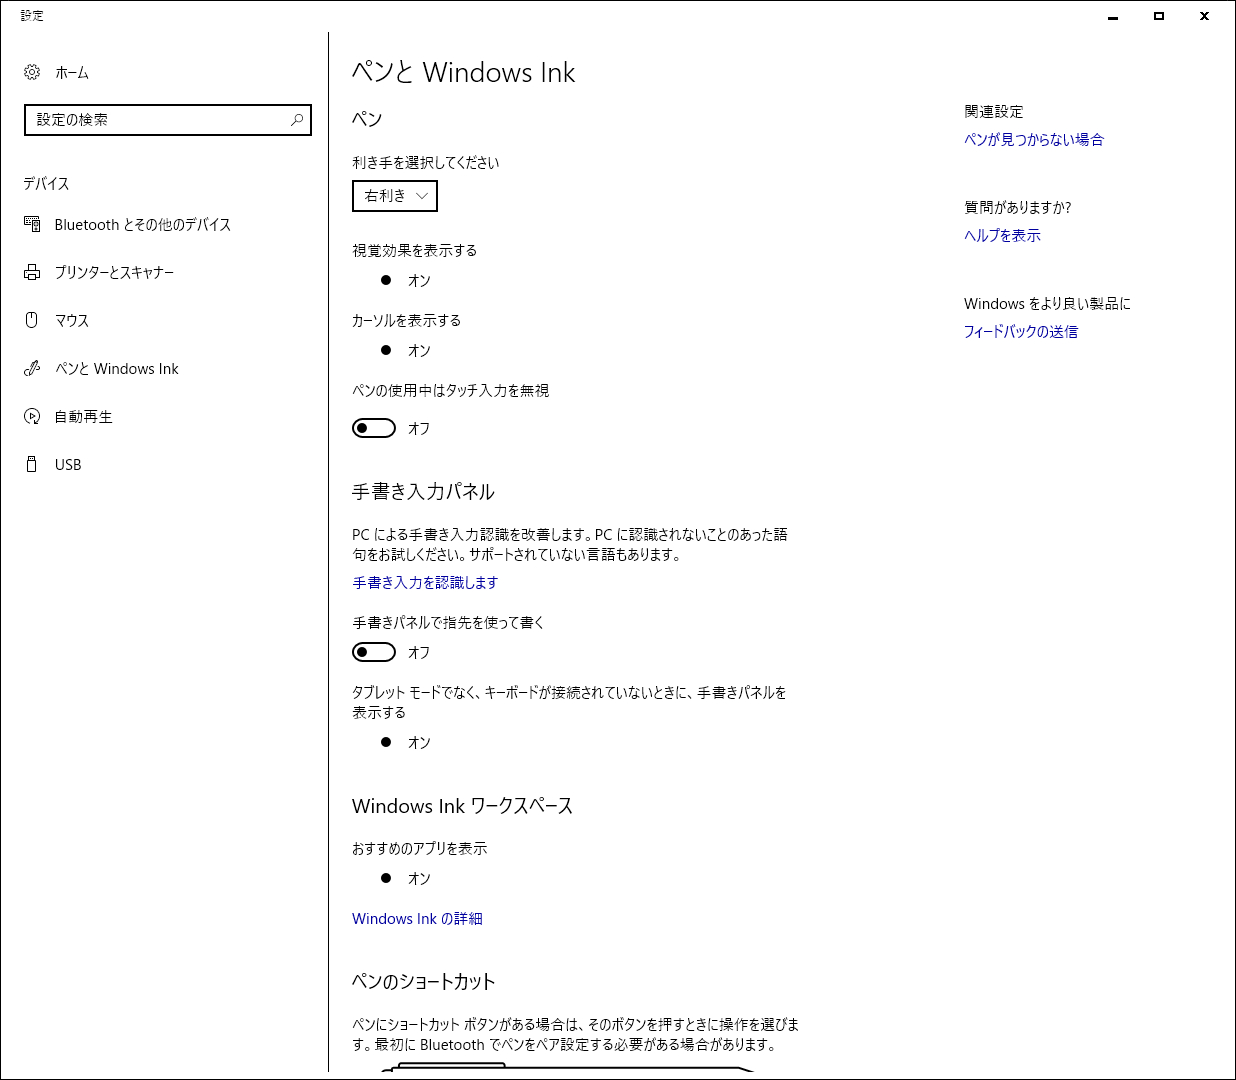Click ヘルプを表示 link
The height and width of the screenshot is (1080, 1236).
tap(1002, 235)
